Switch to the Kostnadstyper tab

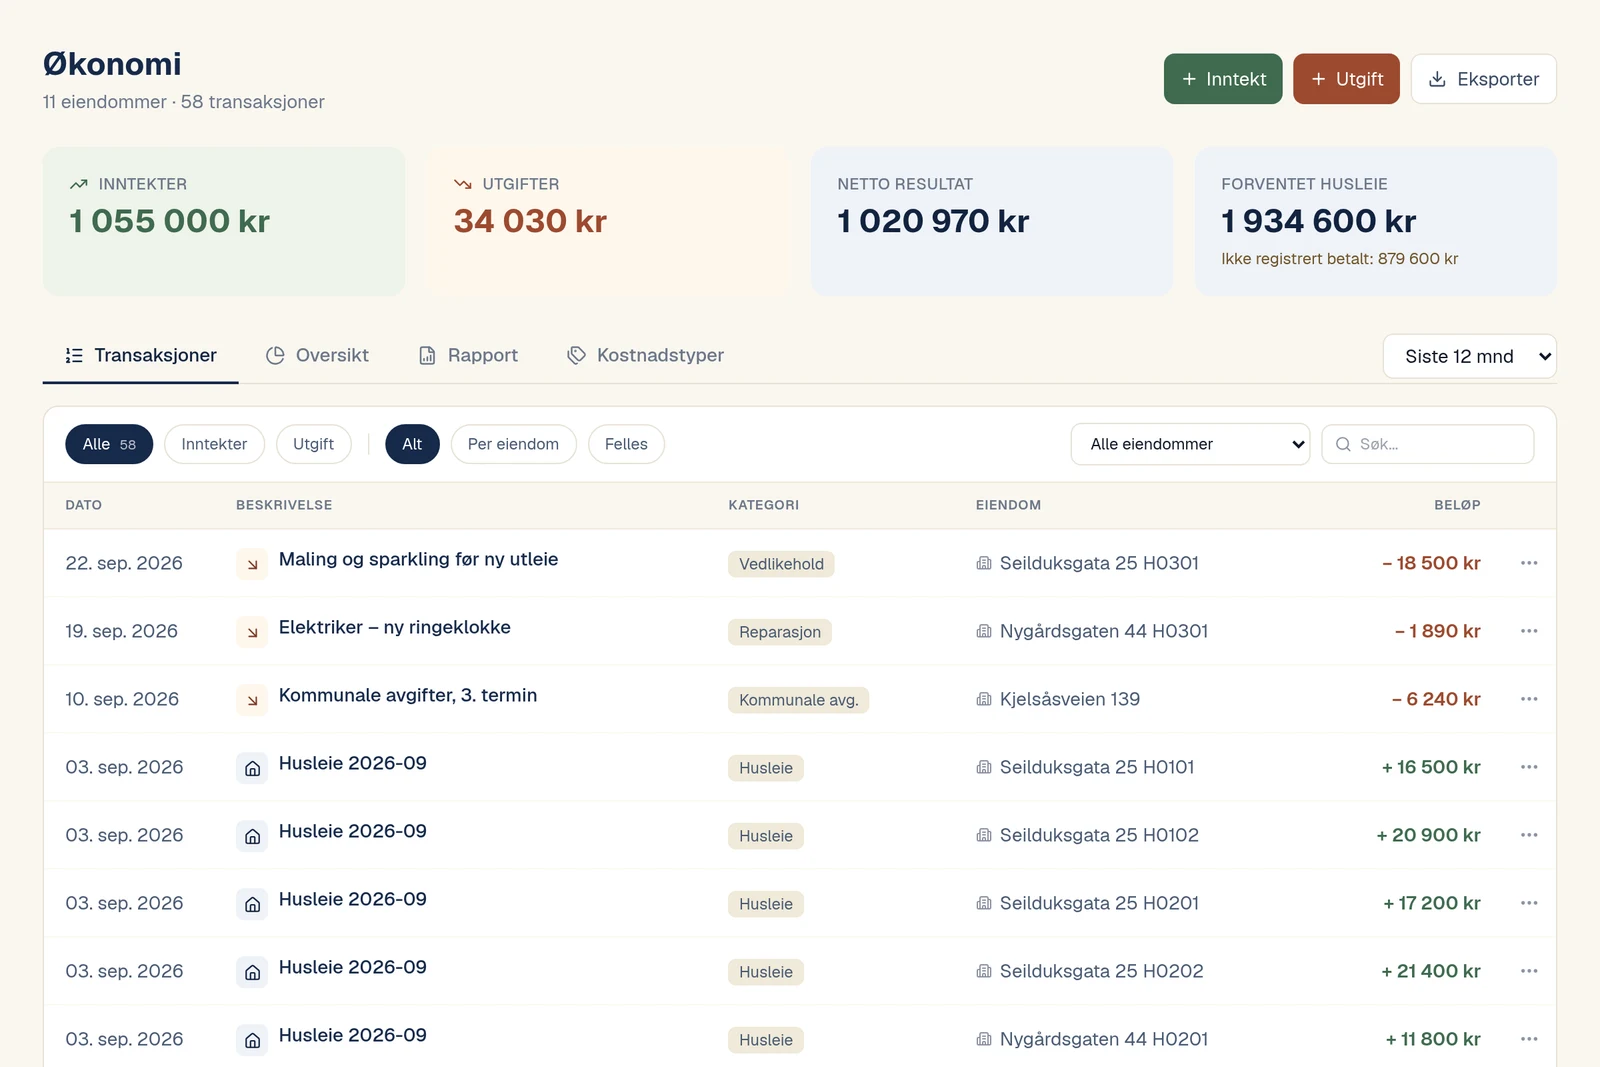[x=645, y=355]
